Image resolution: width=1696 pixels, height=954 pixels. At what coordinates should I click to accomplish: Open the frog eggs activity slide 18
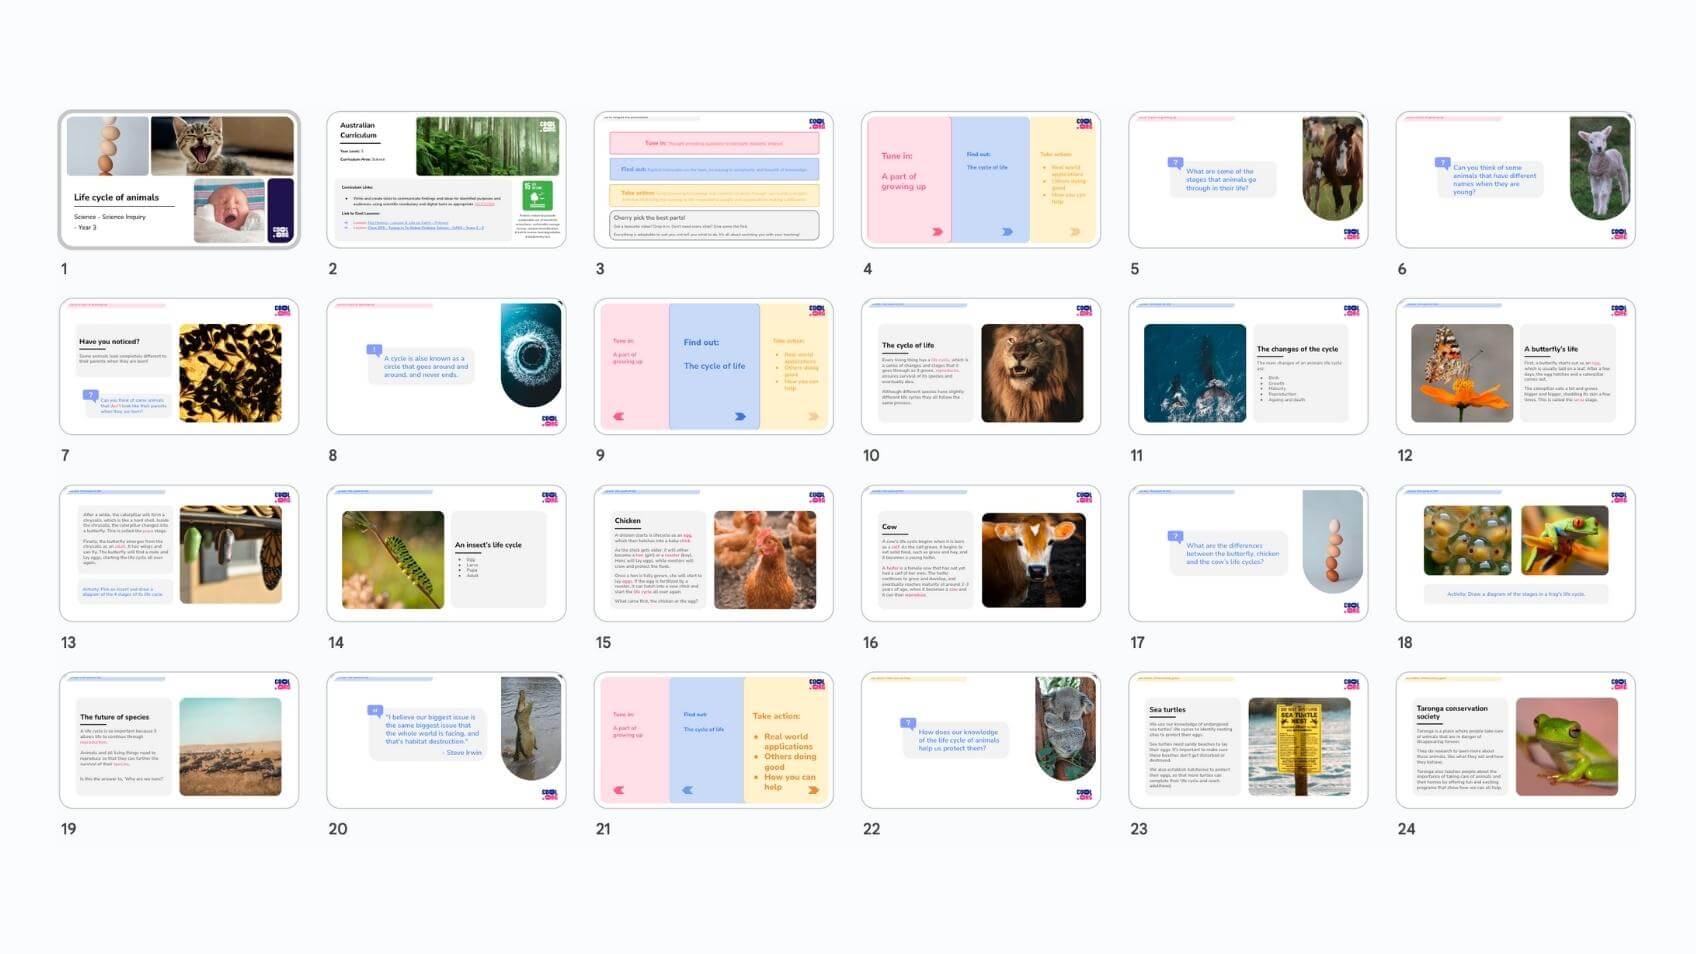point(1515,554)
